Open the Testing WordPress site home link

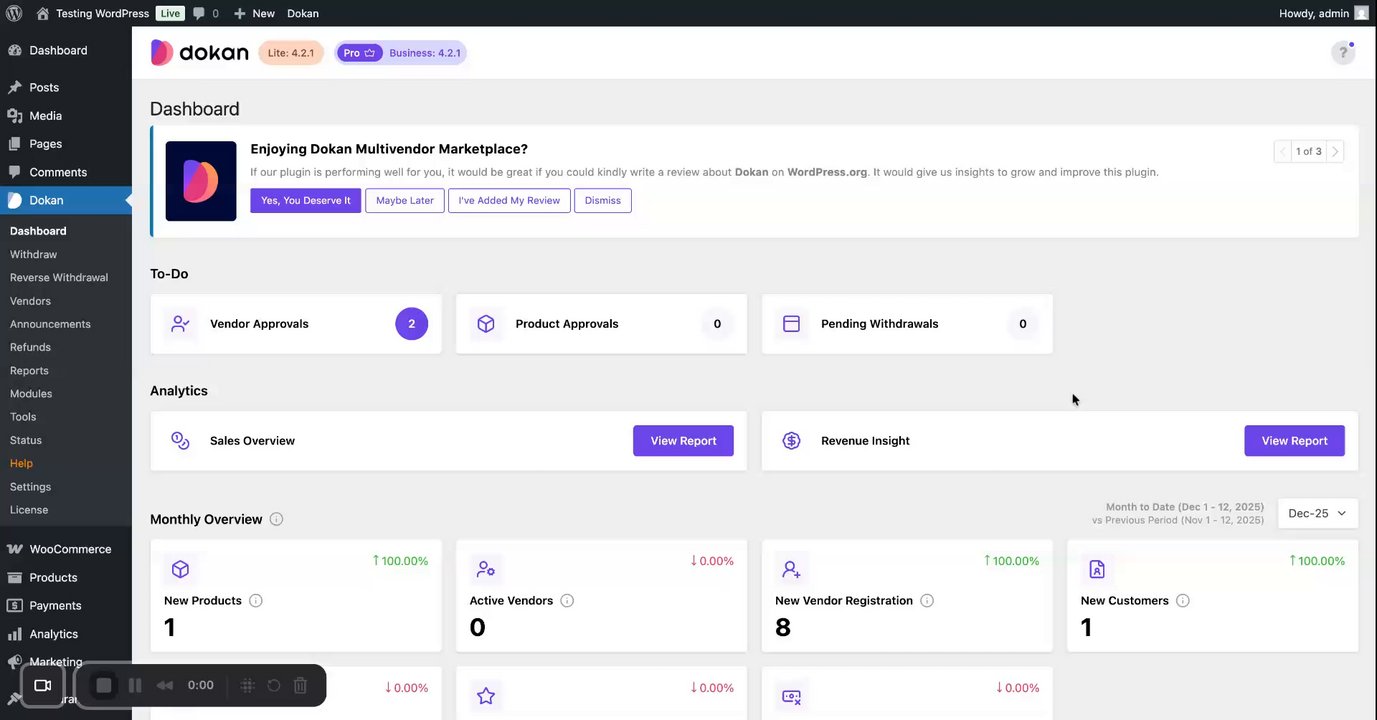click(93, 13)
